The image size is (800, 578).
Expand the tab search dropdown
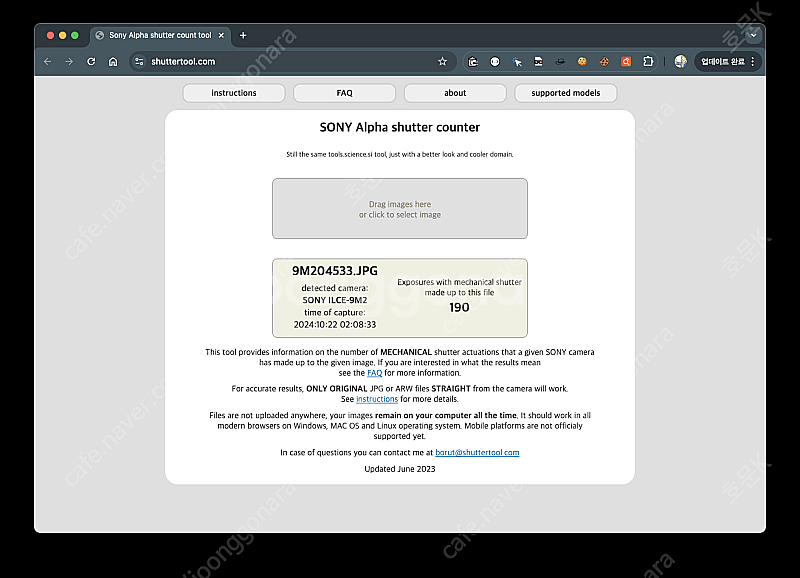pyautogui.click(x=753, y=35)
